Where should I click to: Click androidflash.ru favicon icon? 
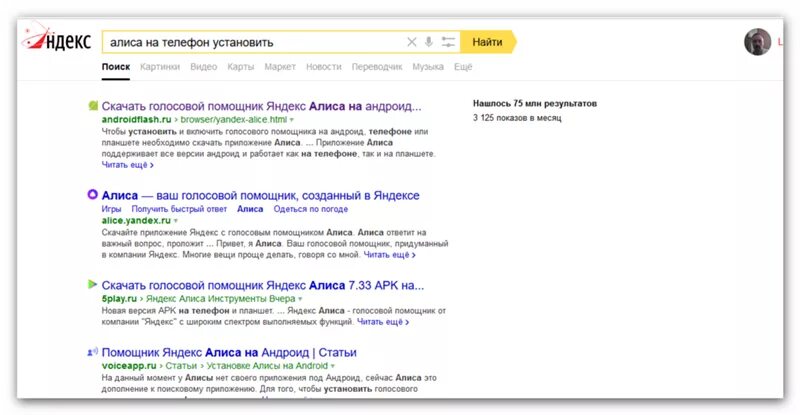click(93, 106)
